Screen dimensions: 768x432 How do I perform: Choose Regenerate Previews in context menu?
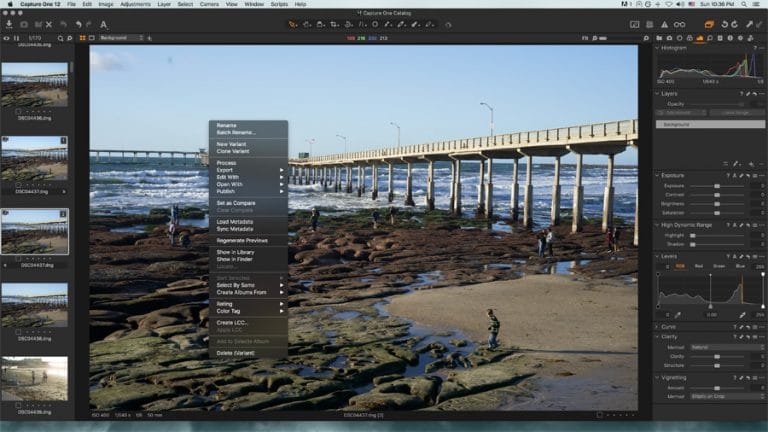[x=241, y=240]
